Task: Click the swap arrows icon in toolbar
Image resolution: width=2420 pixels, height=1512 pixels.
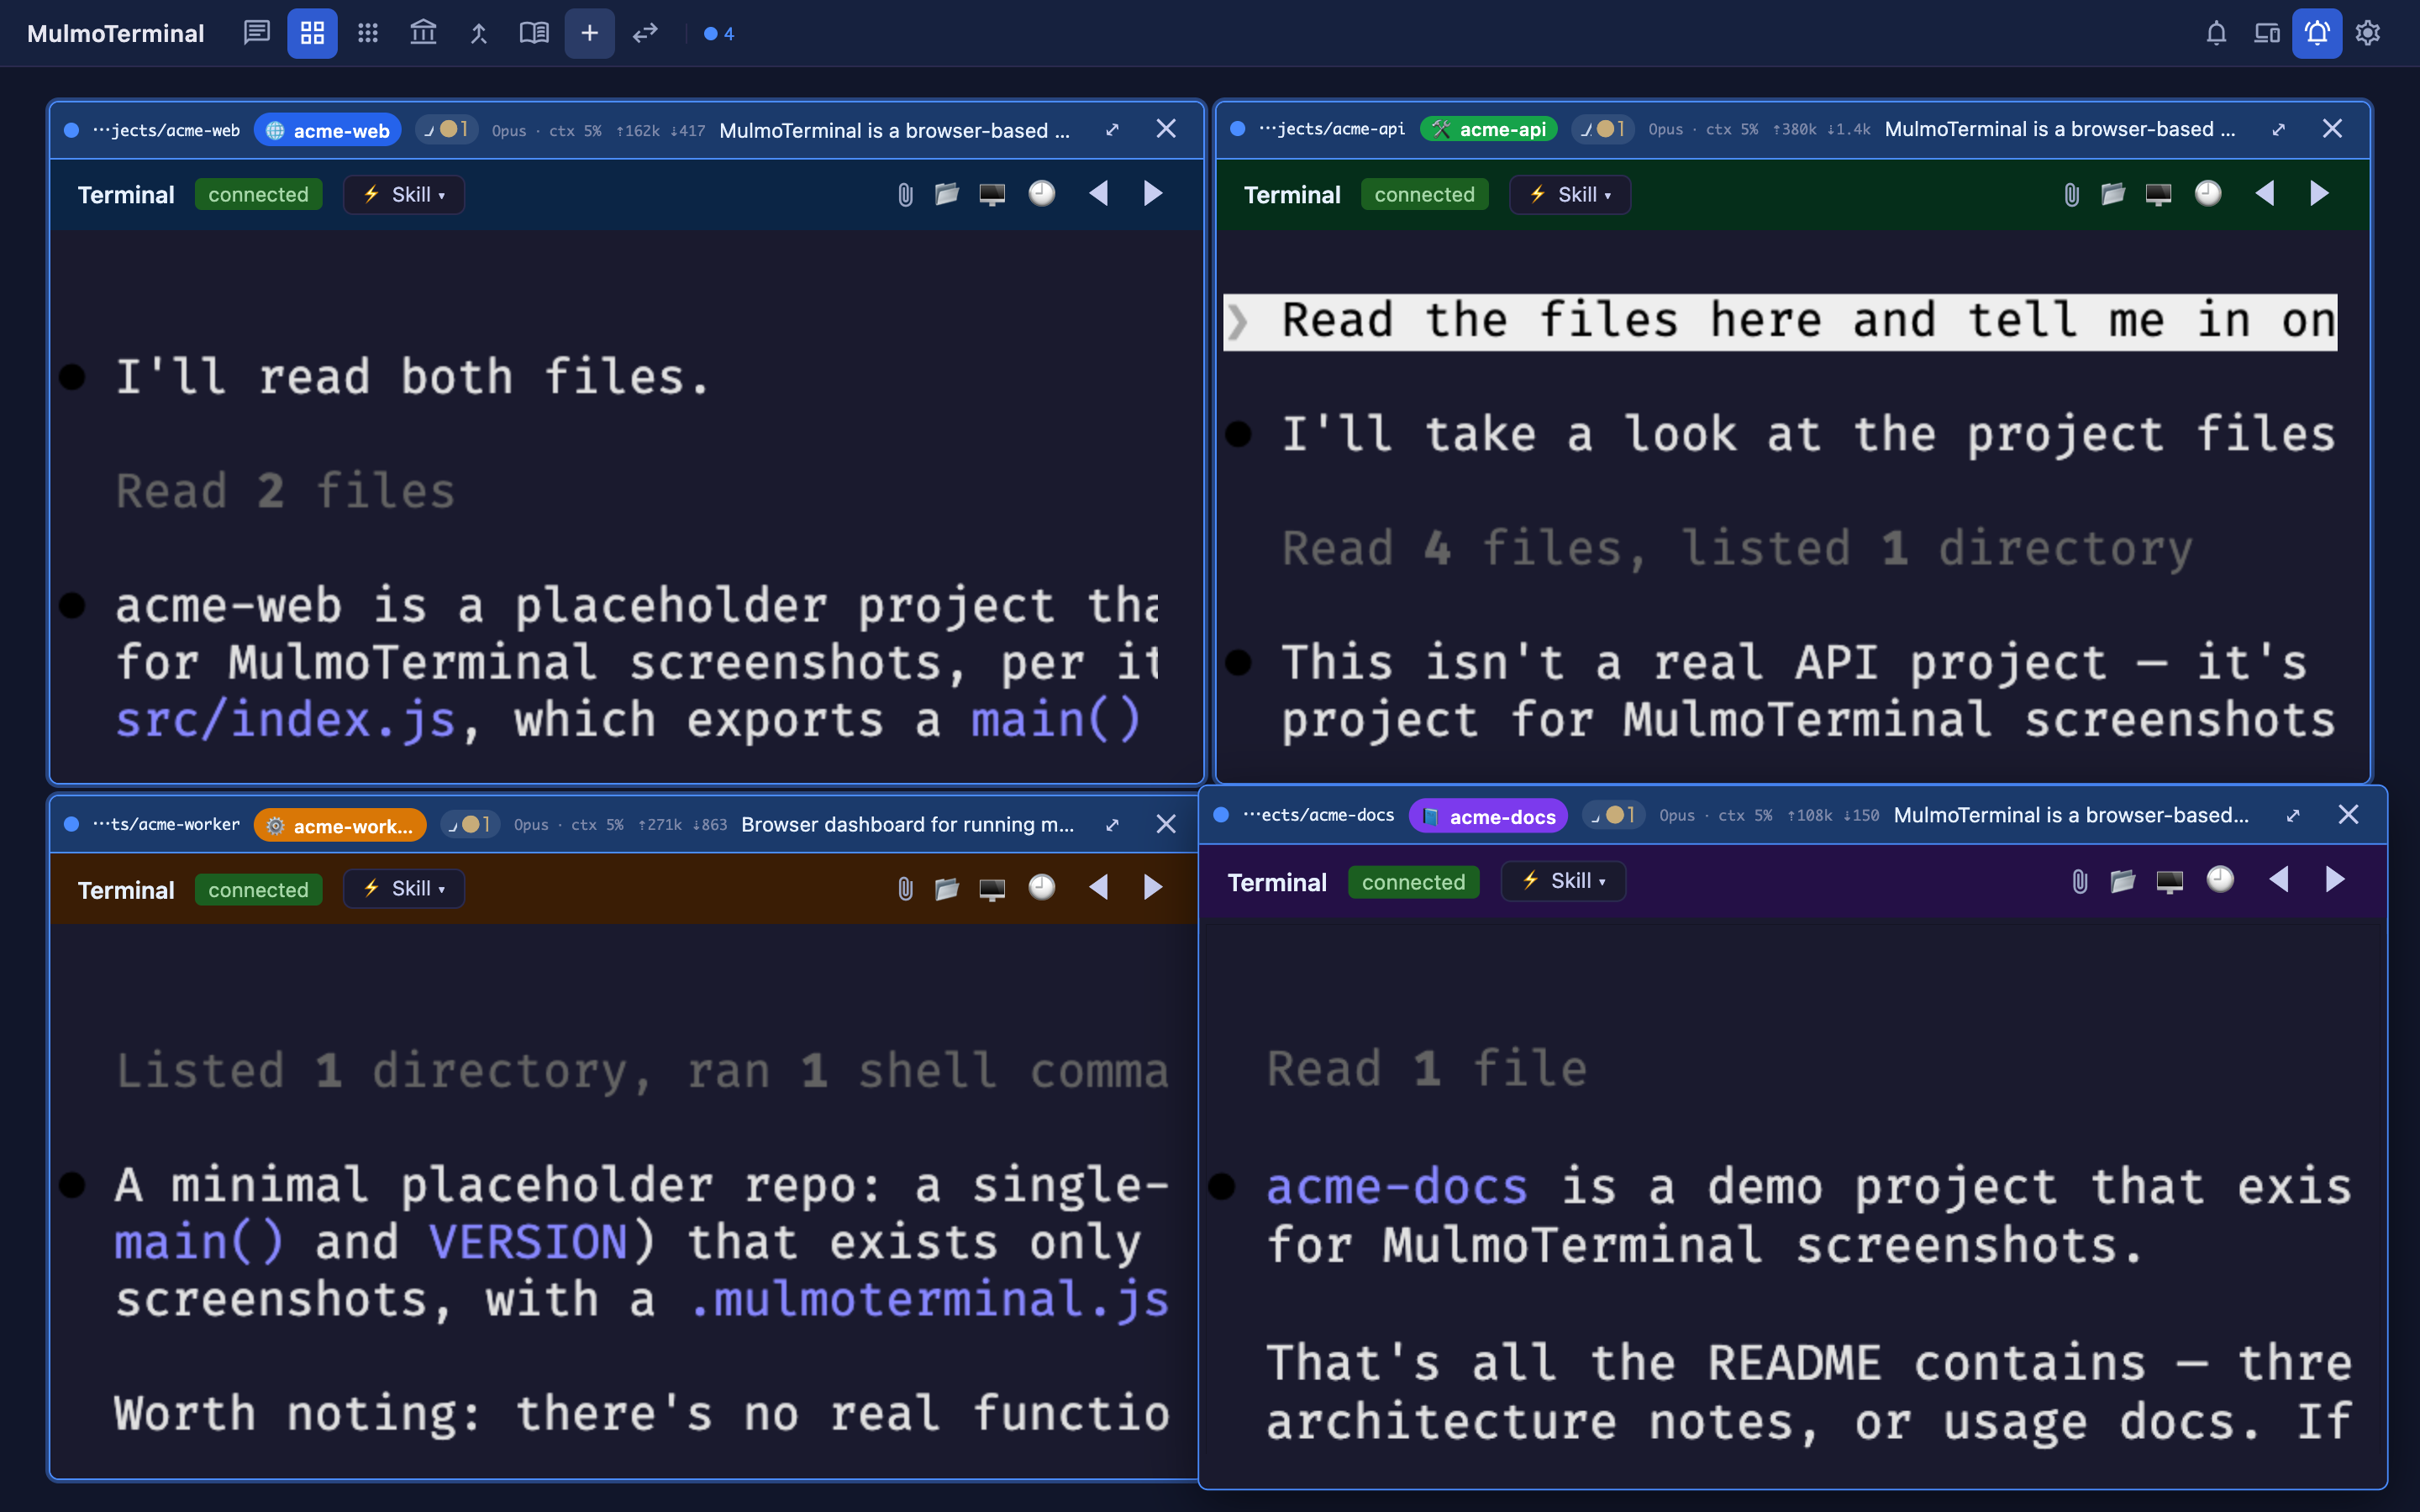Action: pos(645,33)
